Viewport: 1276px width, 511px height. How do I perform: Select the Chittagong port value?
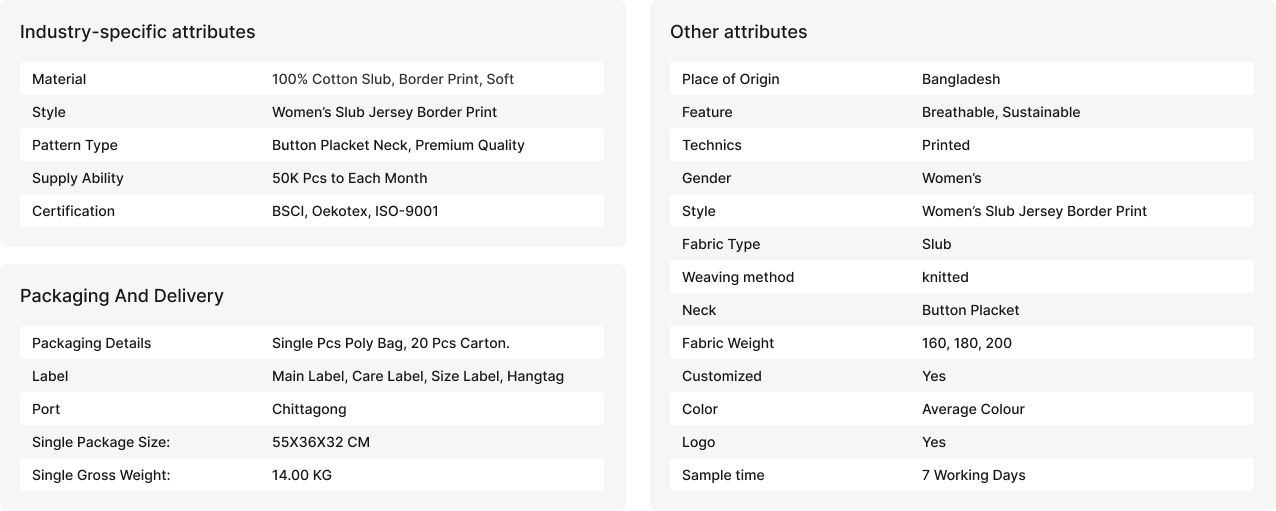(x=309, y=409)
